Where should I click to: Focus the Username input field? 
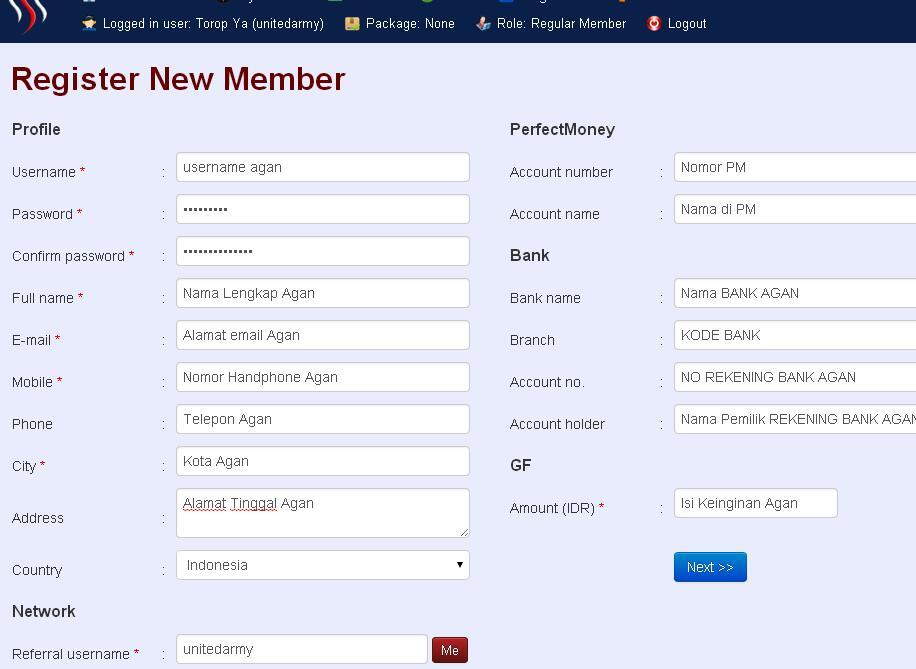[x=322, y=167]
